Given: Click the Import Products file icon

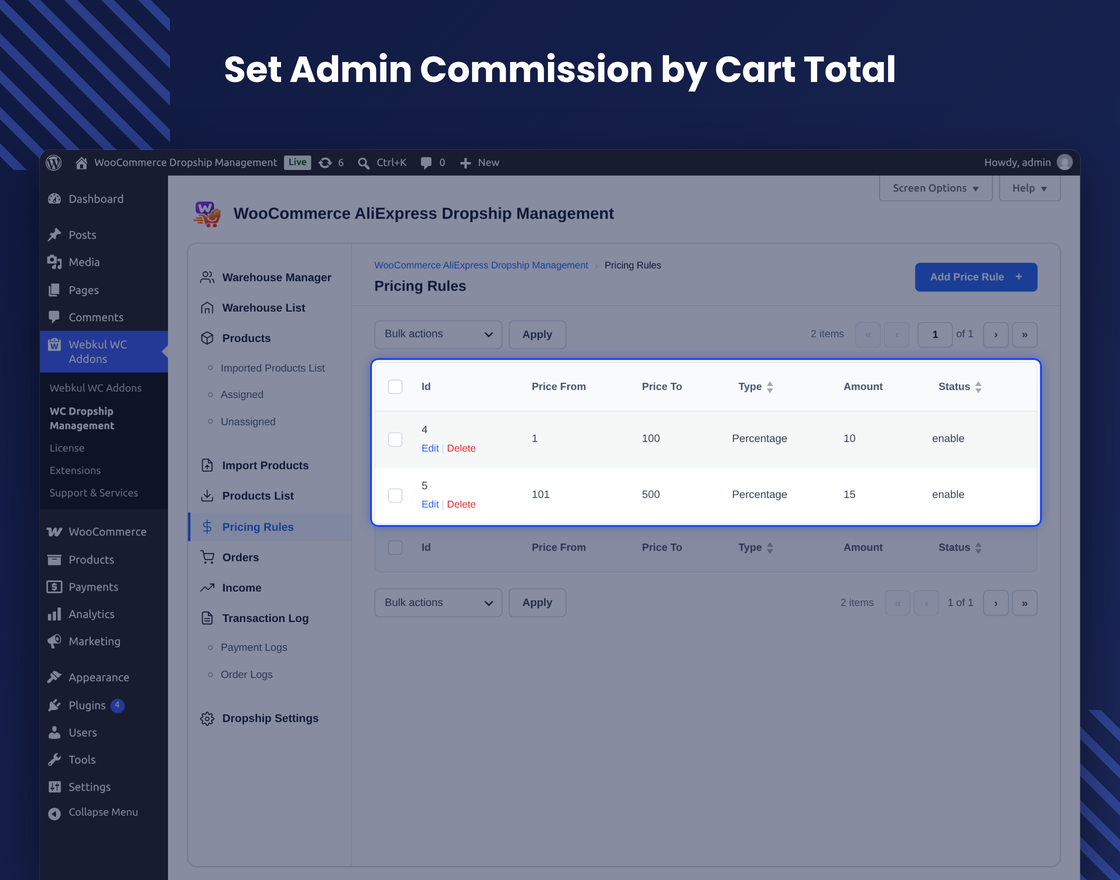Looking at the screenshot, I should pyautogui.click(x=207, y=465).
